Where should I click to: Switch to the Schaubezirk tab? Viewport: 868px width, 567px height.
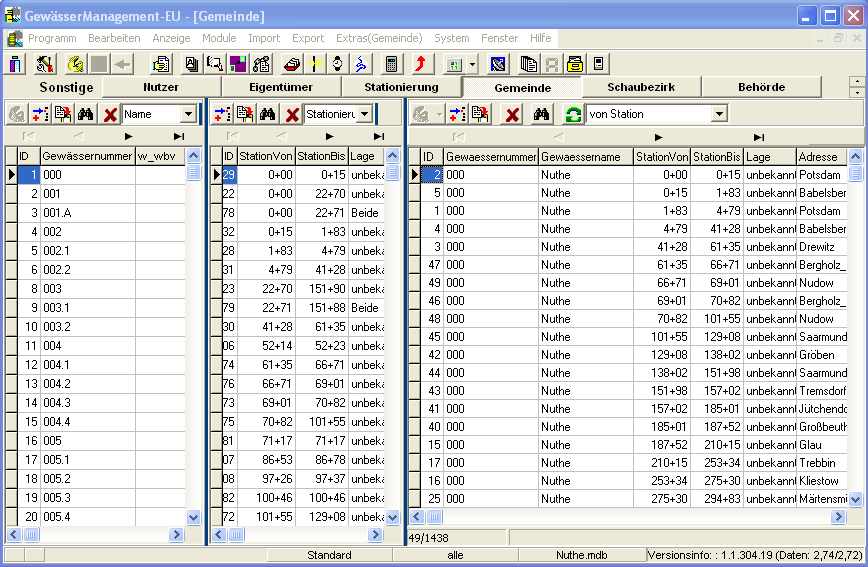(x=641, y=88)
